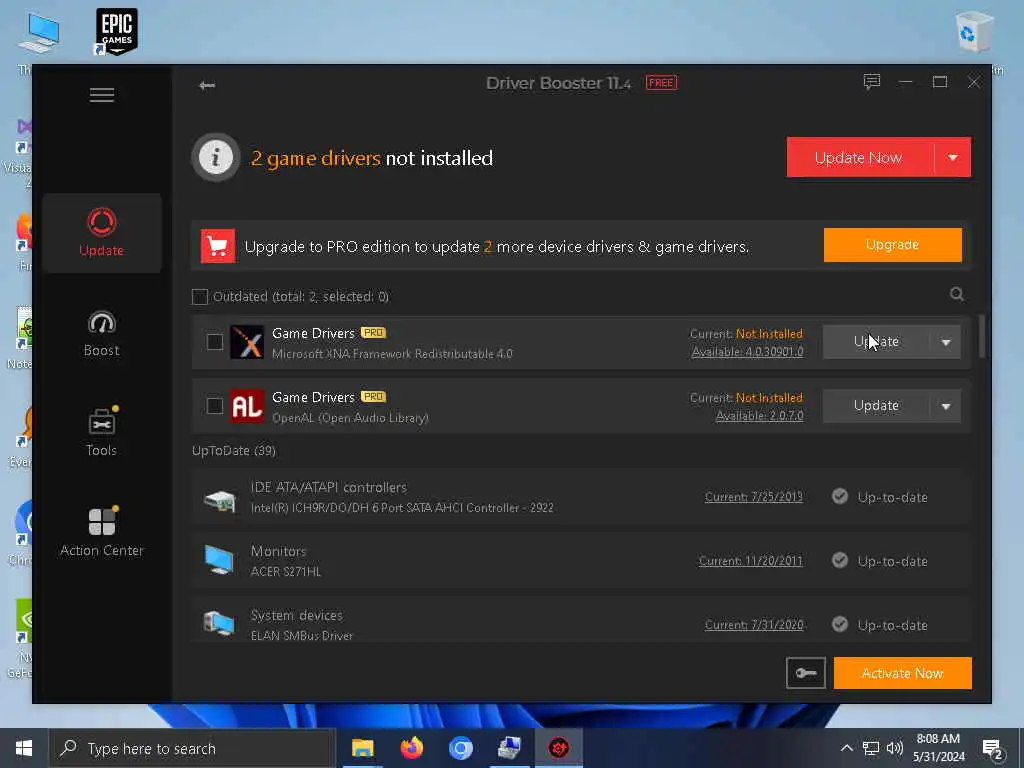This screenshot has width=1024, height=768.
Task: Open Current 7/25/2013 driver date link
Action: pyautogui.click(x=754, y=497)
